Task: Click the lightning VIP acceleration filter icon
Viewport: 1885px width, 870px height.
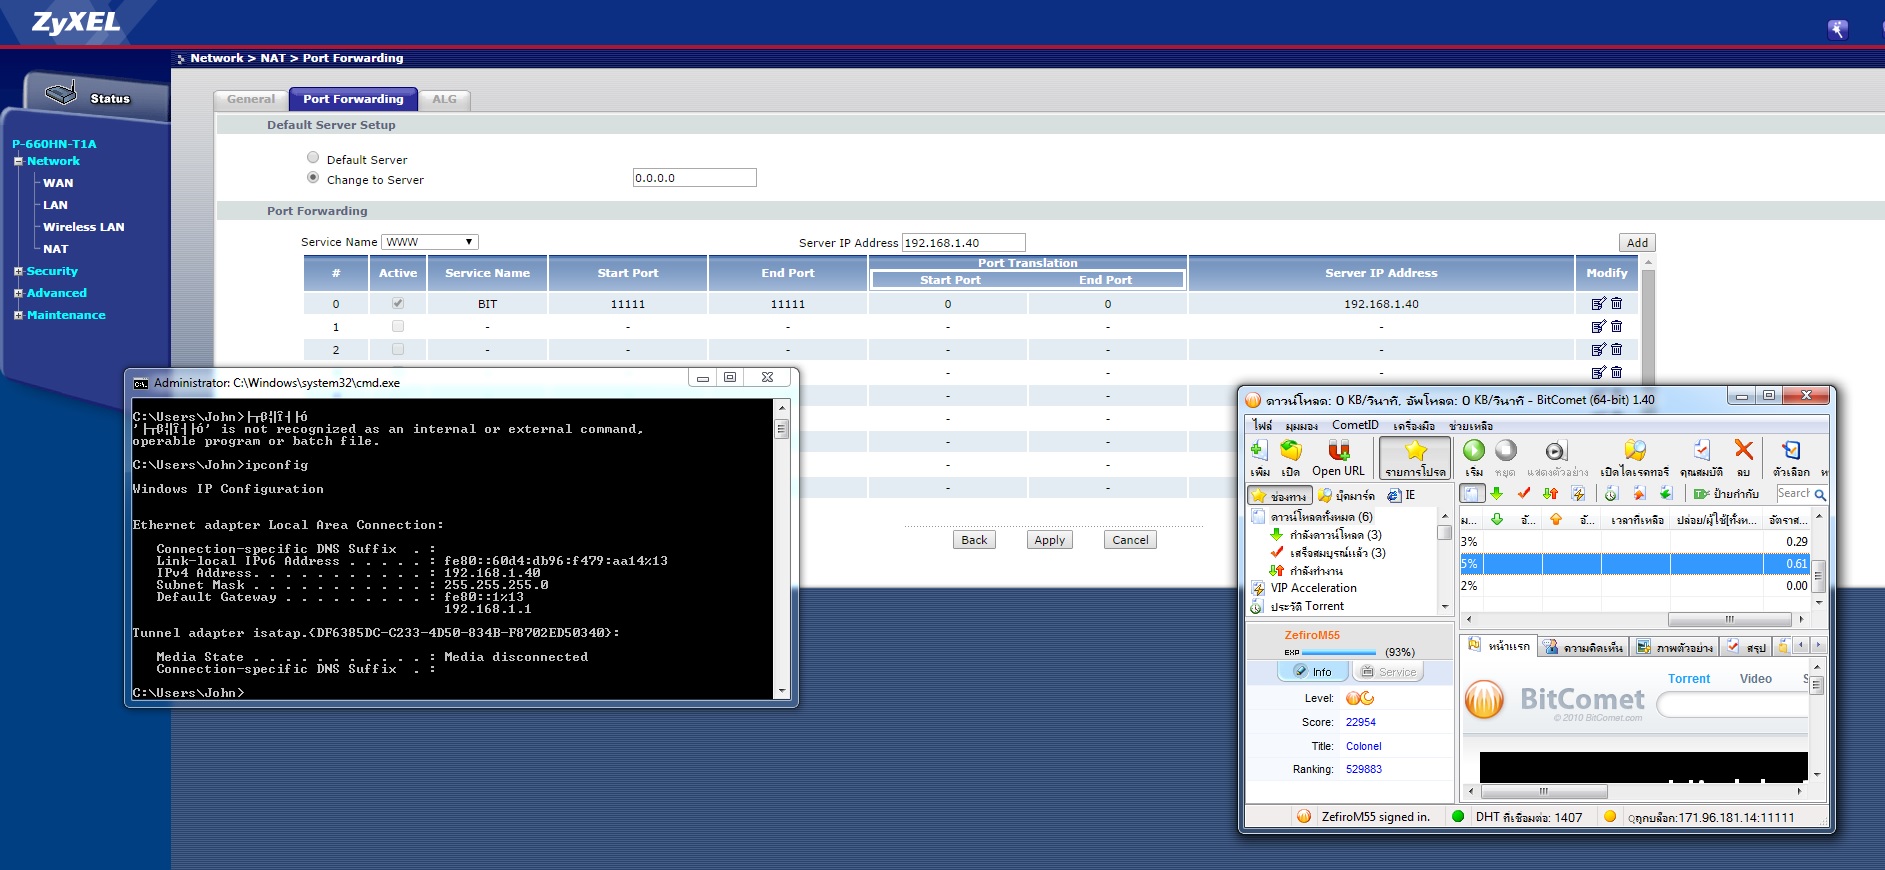Action: [1578, 493]
